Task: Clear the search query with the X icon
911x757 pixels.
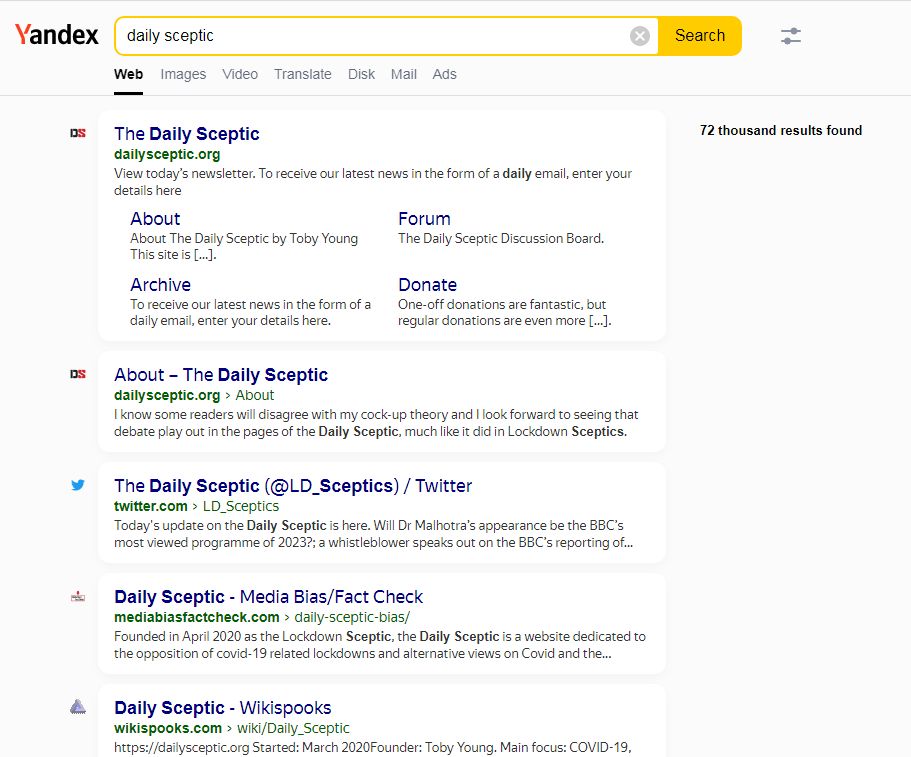Action: point(640,36)
